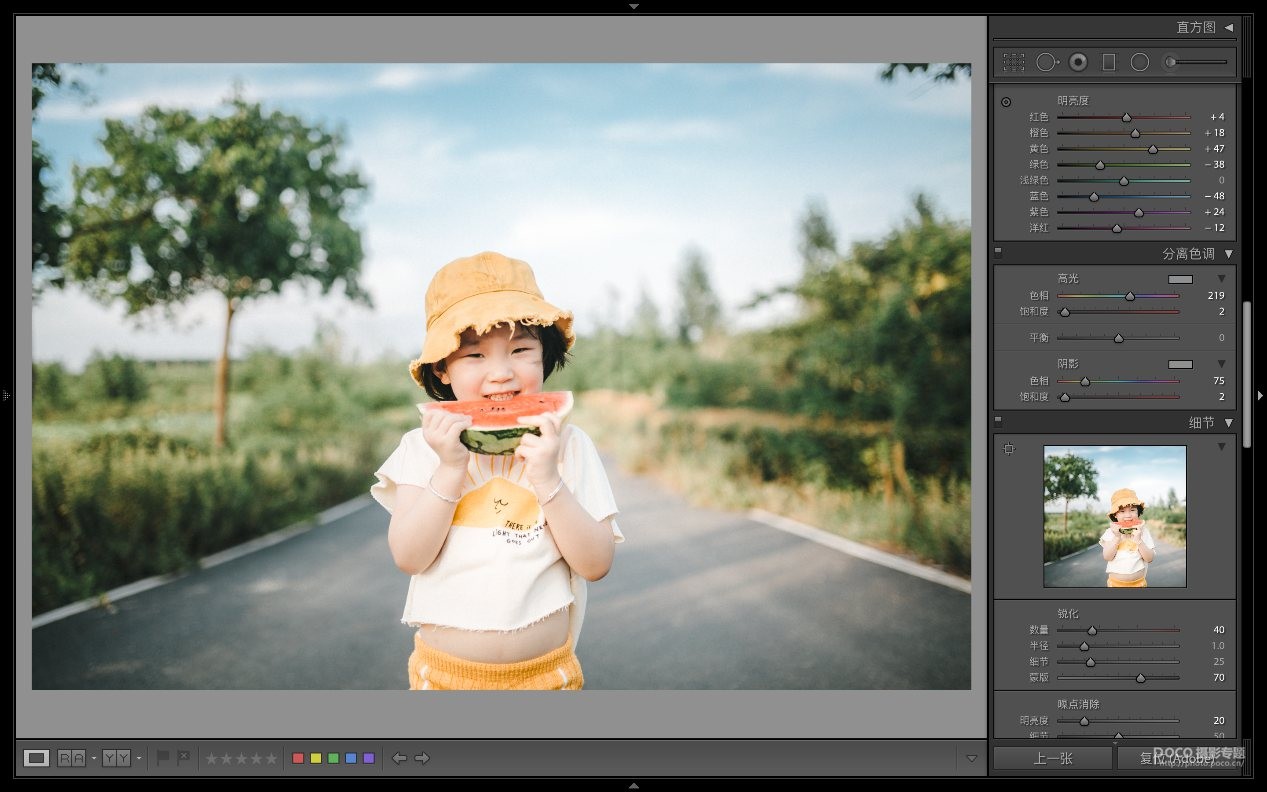Apply the red color label
The width and height of the screenshot is (1267, 792).
pos(298,758)
